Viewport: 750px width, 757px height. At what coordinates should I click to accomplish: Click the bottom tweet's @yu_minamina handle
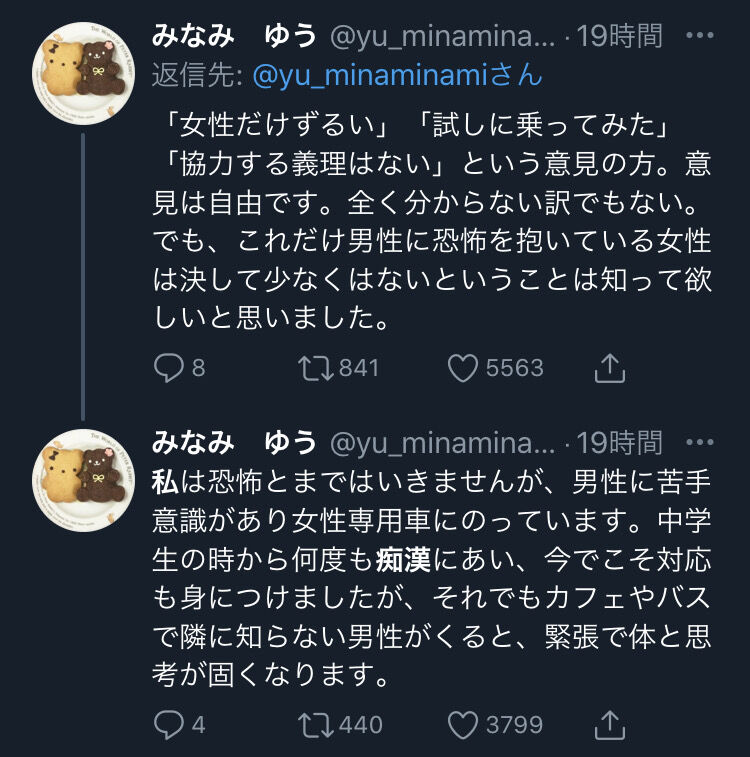pos(442,442)
